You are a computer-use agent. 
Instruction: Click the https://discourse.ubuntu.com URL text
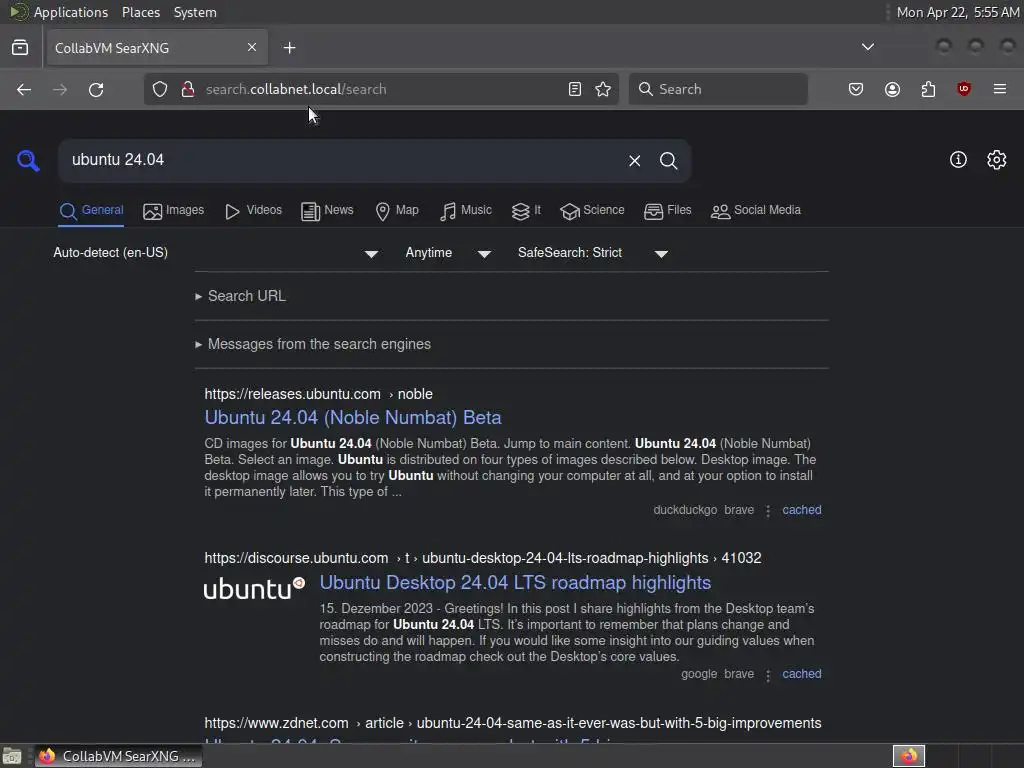[296, 558]
